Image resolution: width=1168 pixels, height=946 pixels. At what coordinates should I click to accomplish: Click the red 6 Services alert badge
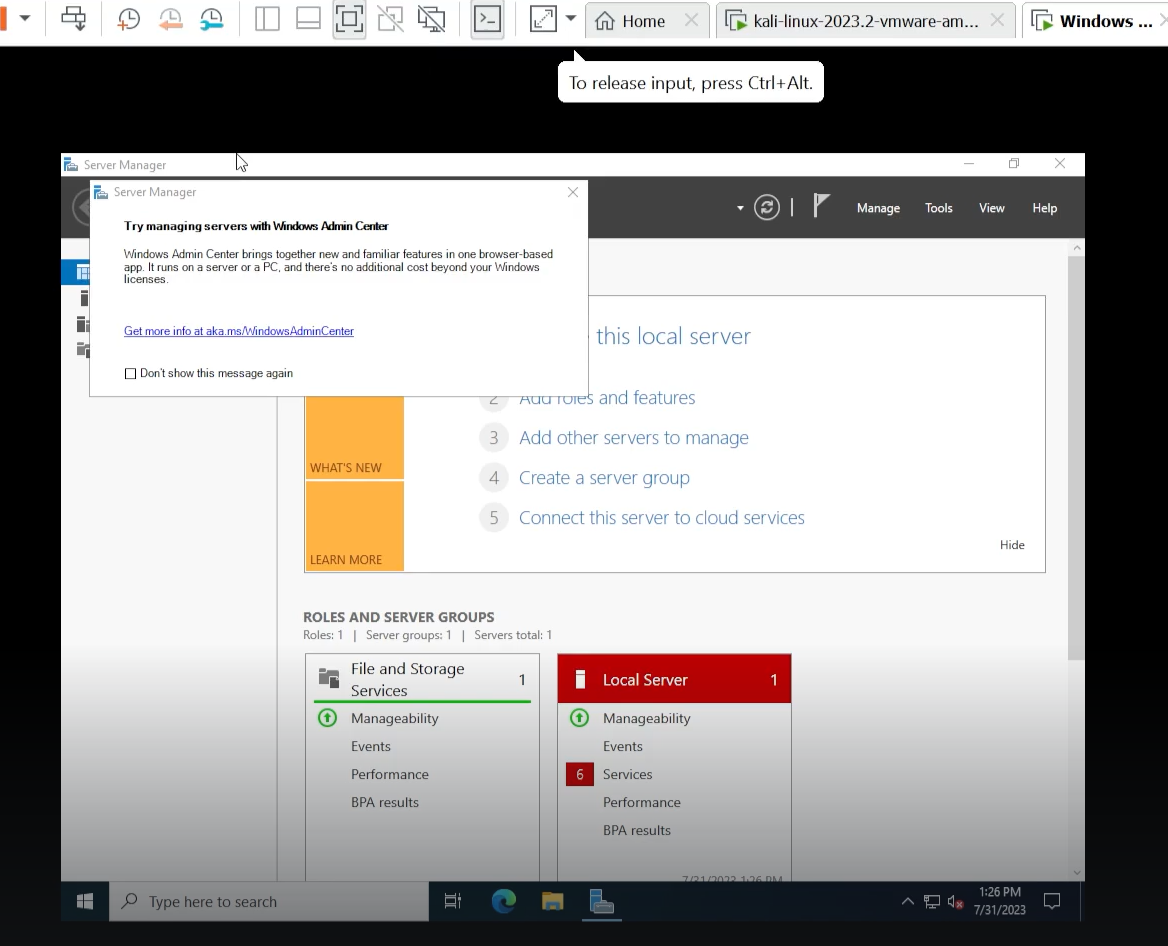click(580, 775)
